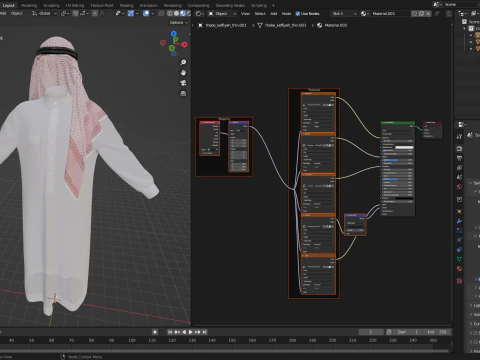Play animation forward
The image size is (480, 360).
(x=191, y=332)
